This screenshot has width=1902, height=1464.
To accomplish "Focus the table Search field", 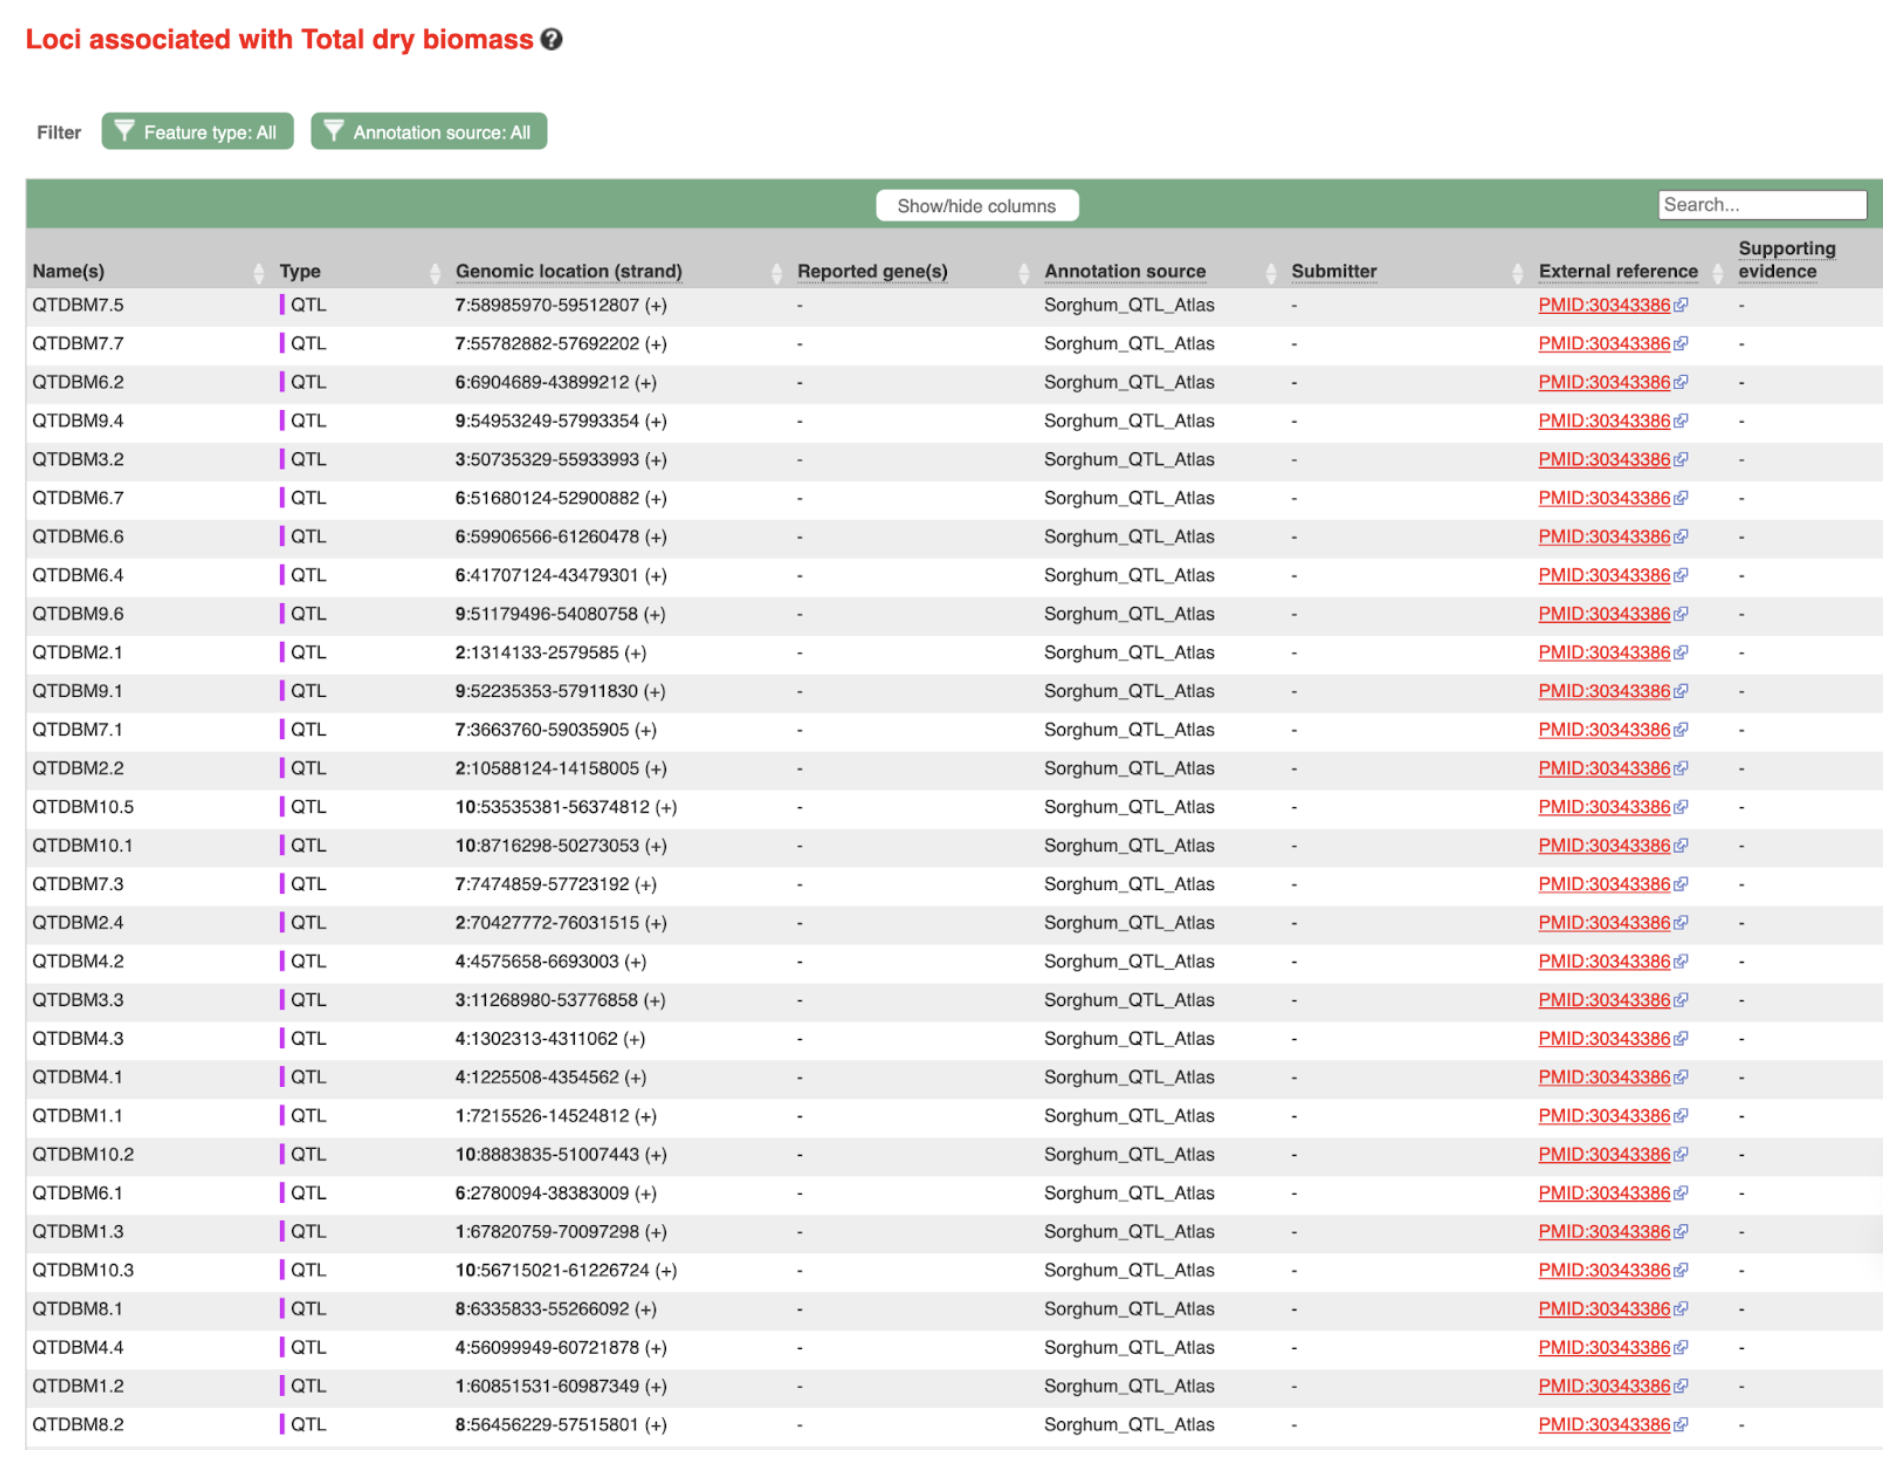I will pyautogui.click(x=1761, y=205).
